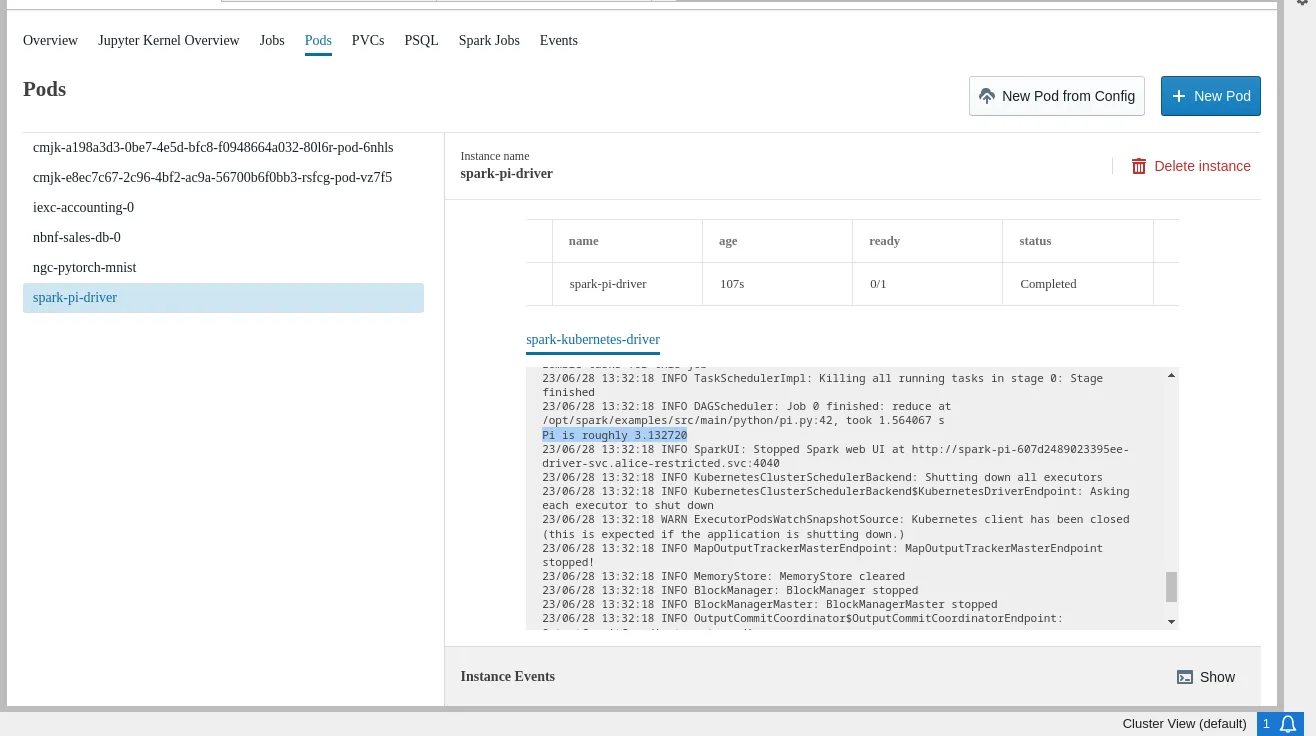The image size is (1316, 736).
Task: Click the 107s age cell
Action: click(x=777, y=284)
